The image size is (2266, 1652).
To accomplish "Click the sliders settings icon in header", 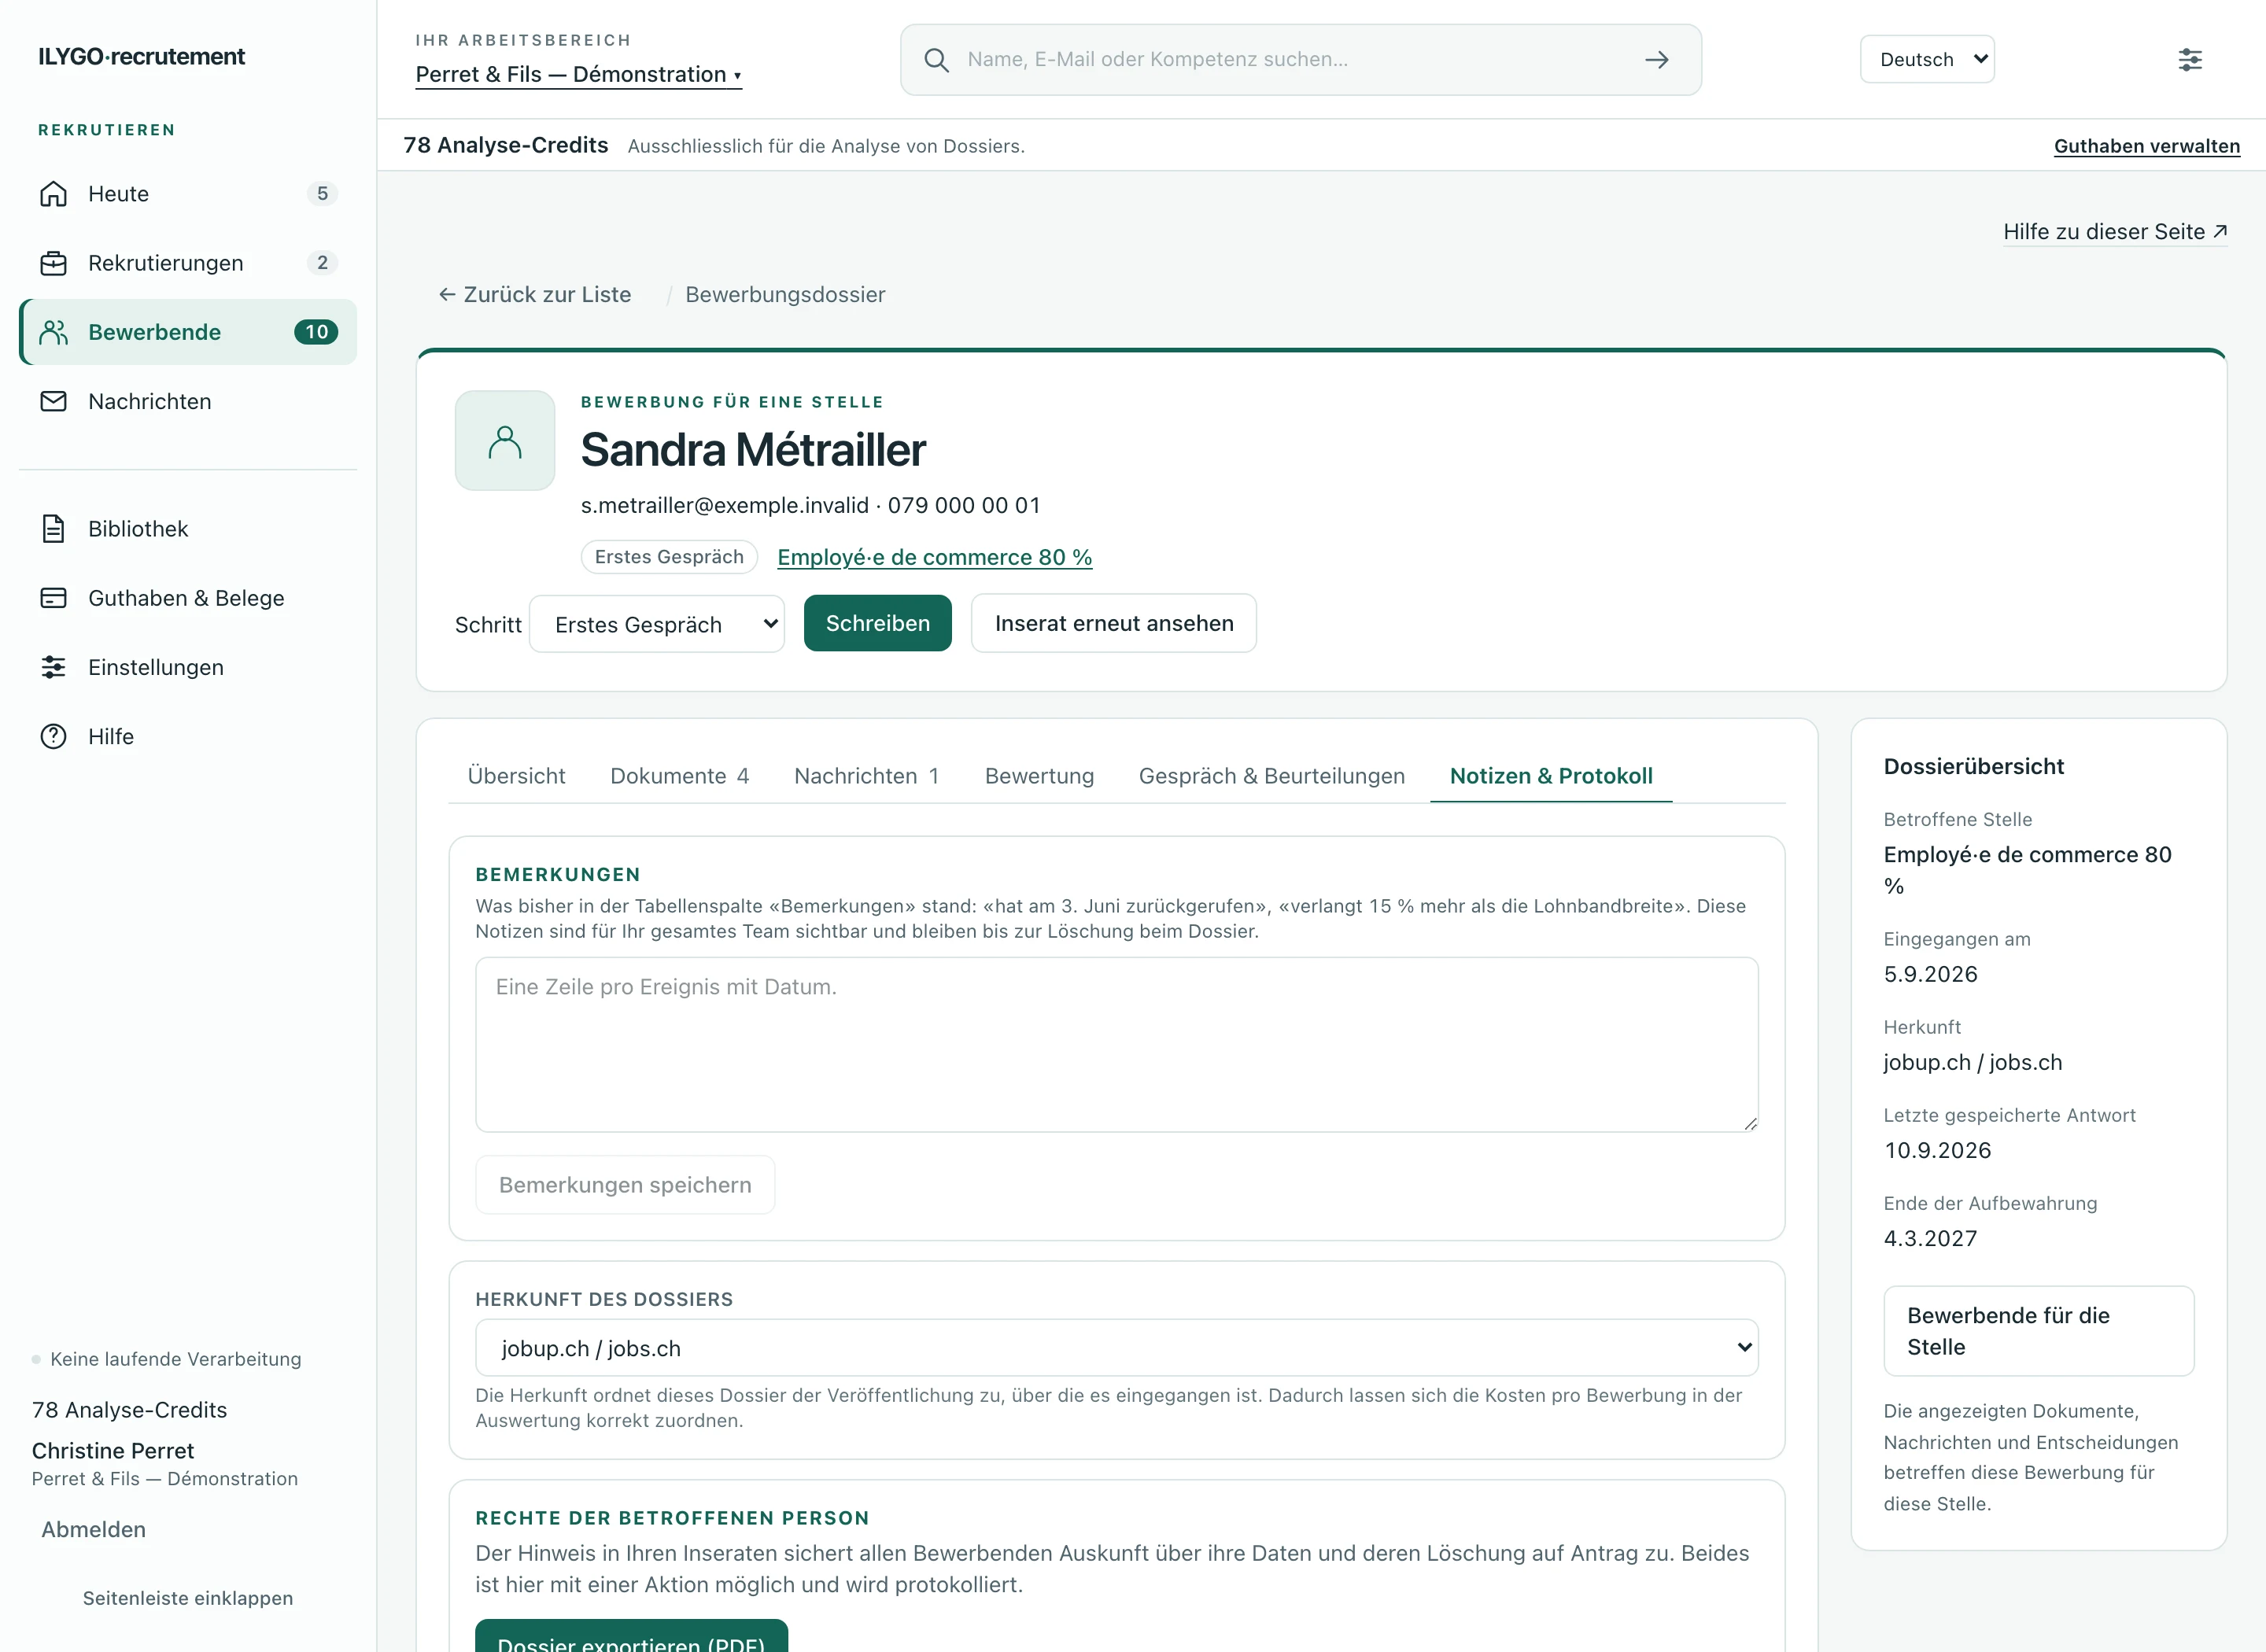I will click(2190, 60).
